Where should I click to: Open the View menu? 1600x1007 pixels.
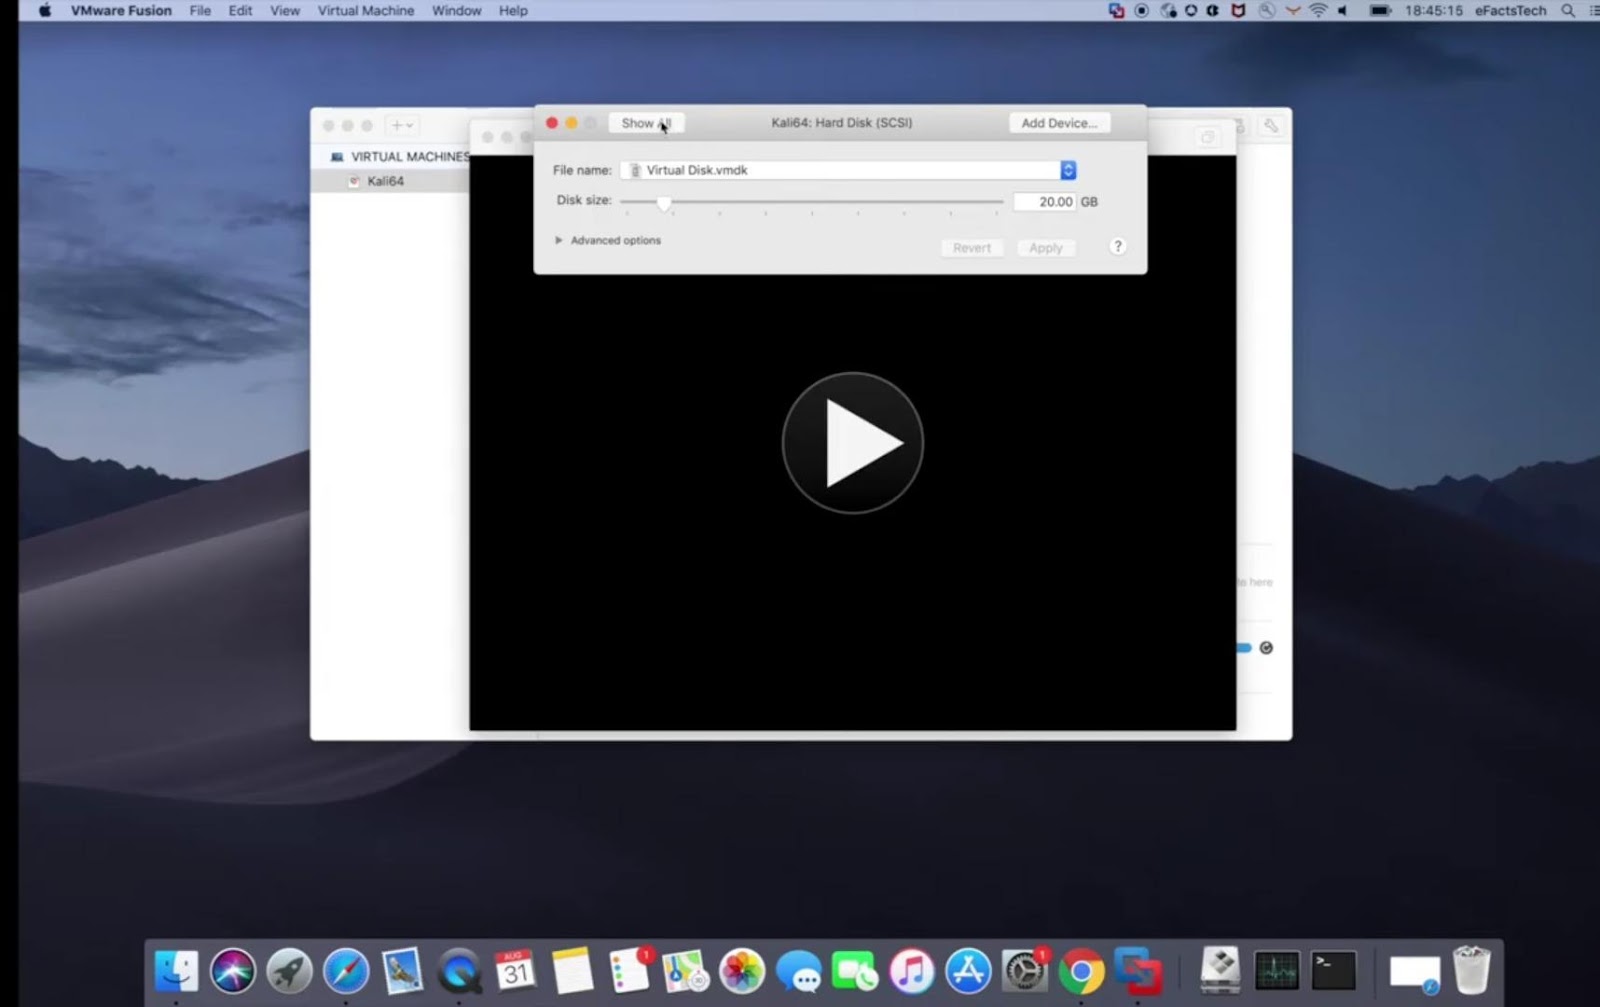pyautogui.click(x=285, y=11)
